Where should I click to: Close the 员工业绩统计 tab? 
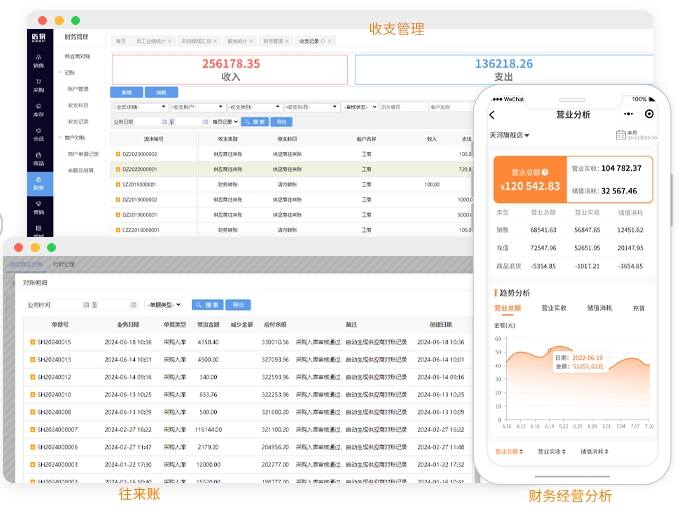(169, 41)
